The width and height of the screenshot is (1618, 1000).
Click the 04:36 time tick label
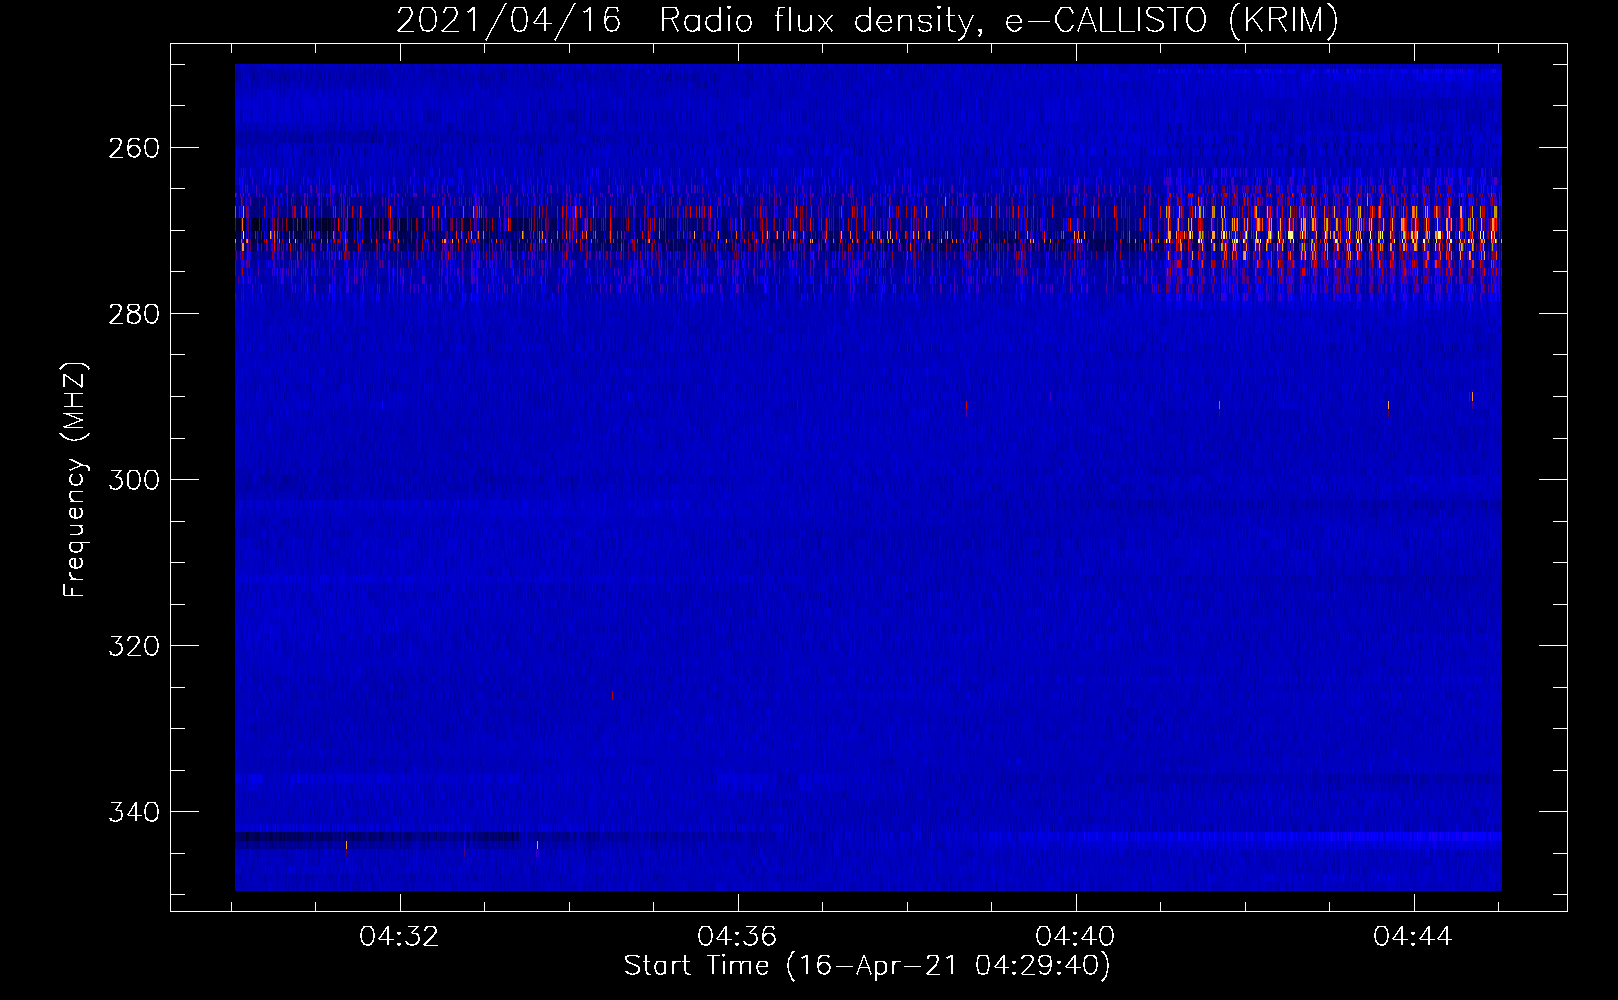pyautogui.click(x=738, y=937)
